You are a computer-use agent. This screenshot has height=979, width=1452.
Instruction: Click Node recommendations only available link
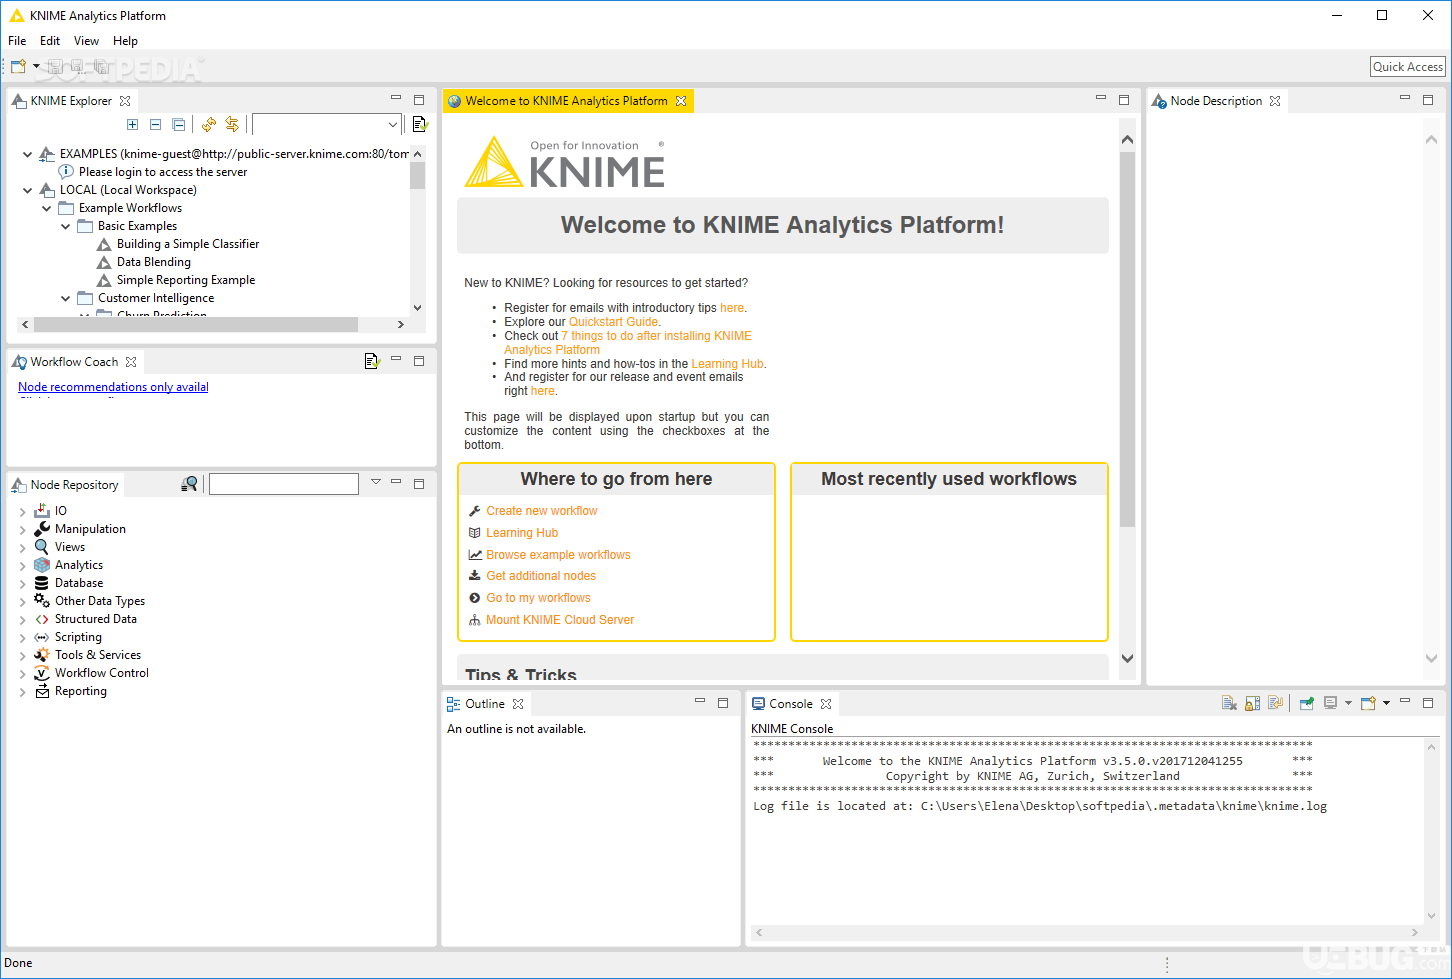click(113, 387)
